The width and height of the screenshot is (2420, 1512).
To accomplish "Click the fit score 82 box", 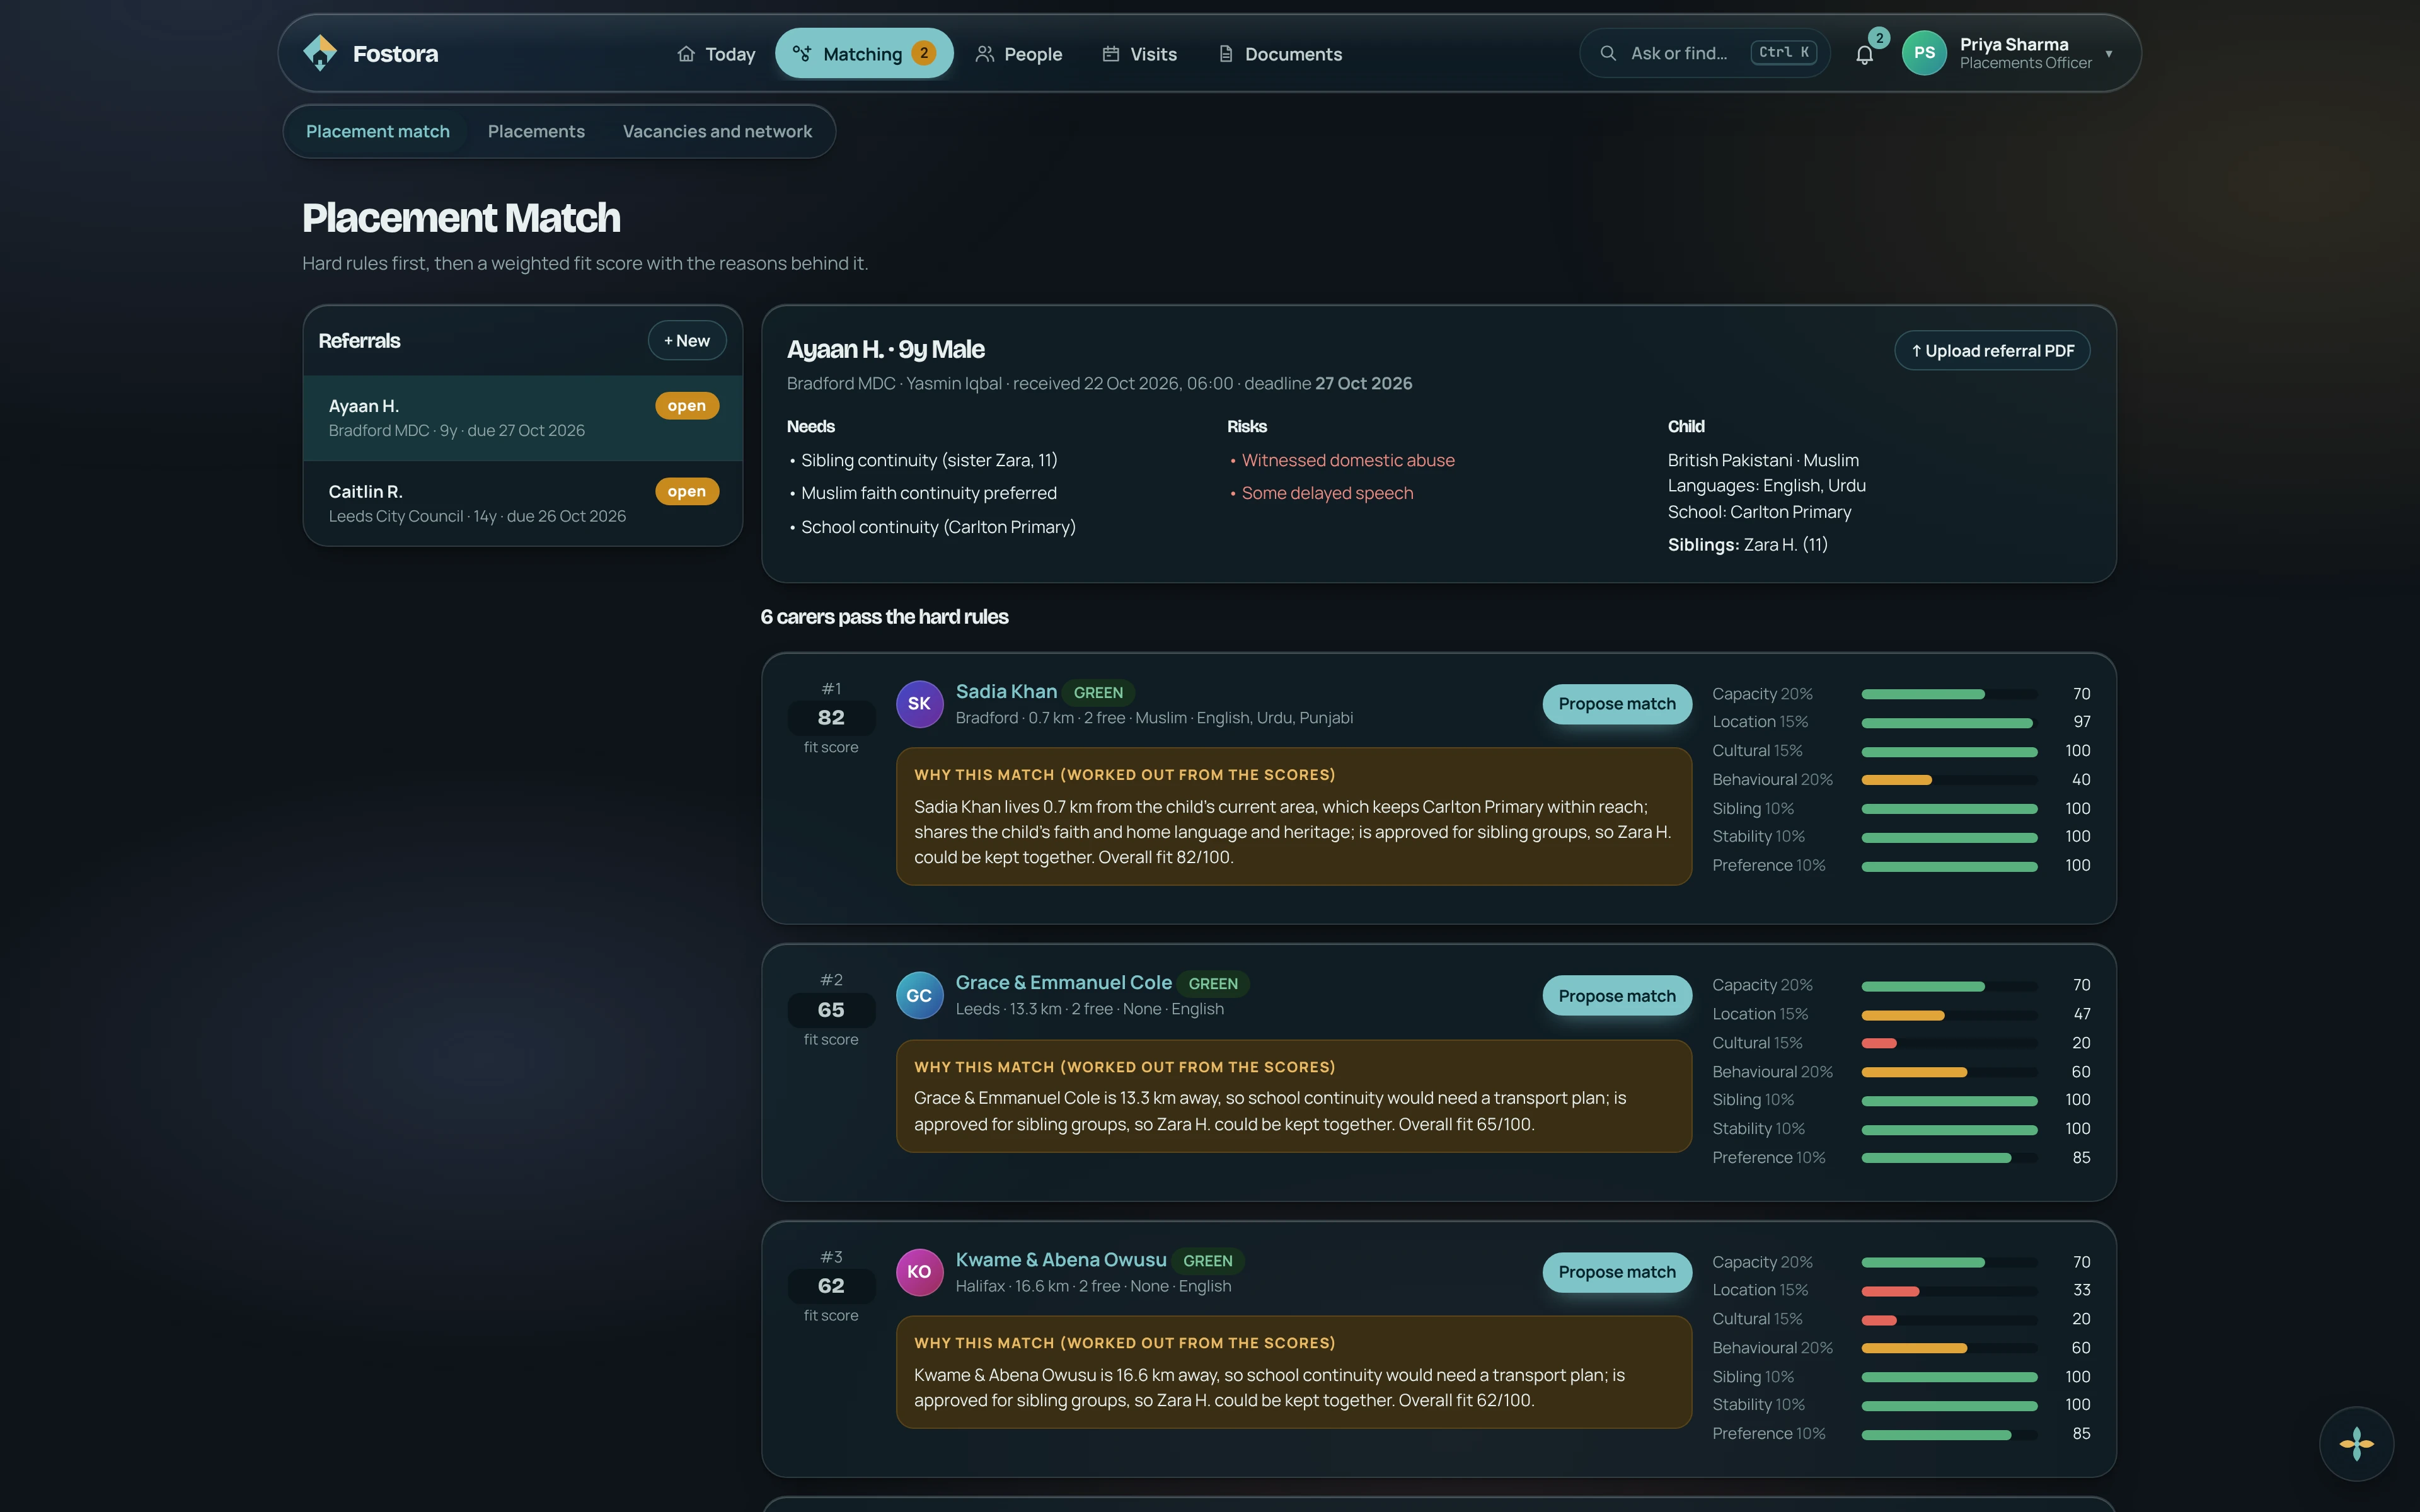I will coord(831,718).
